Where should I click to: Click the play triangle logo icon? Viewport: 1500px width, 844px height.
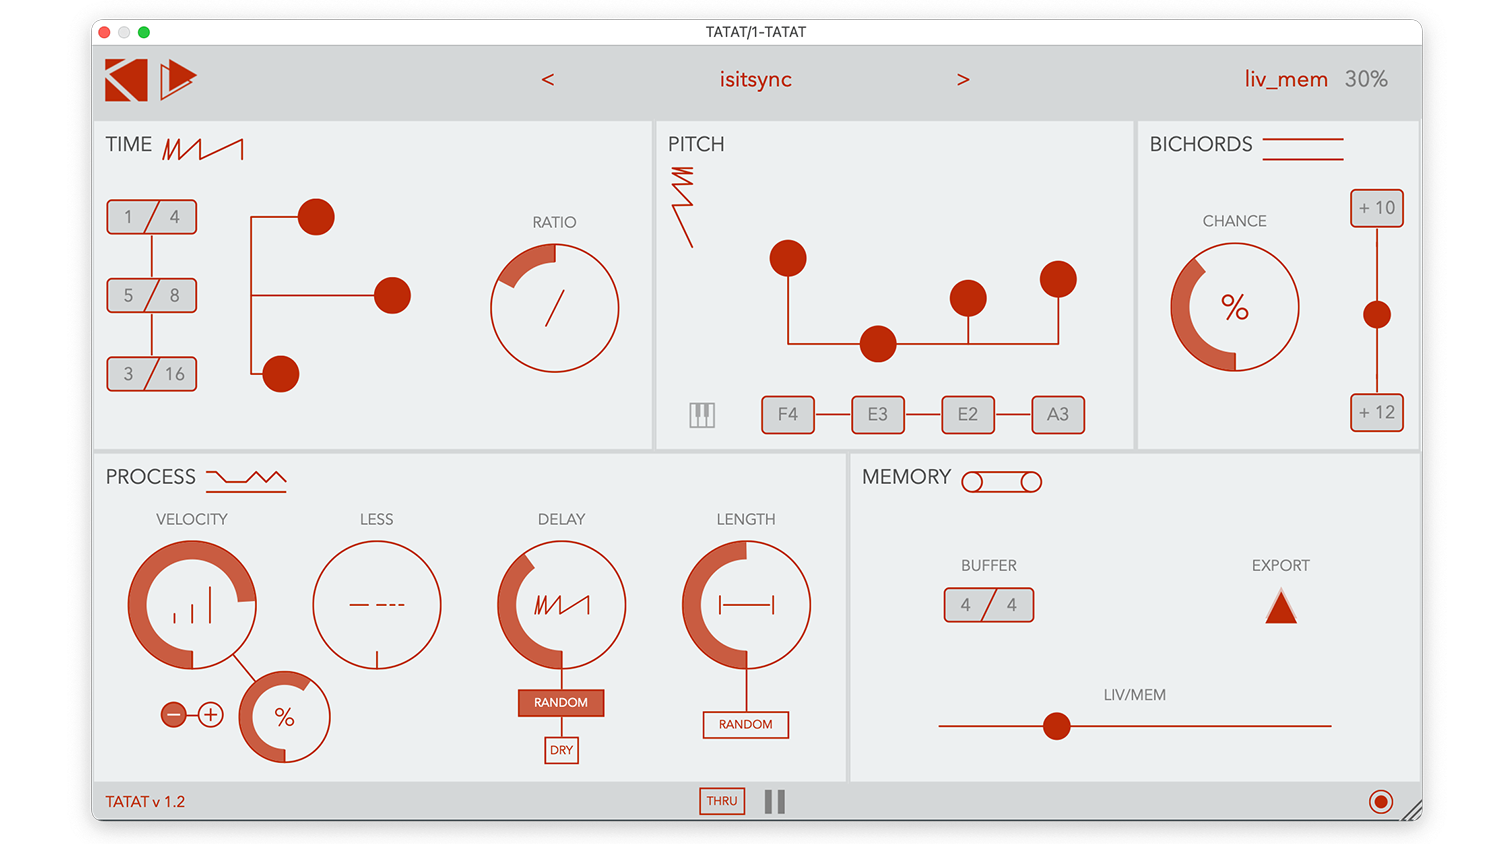coord(178,79)
